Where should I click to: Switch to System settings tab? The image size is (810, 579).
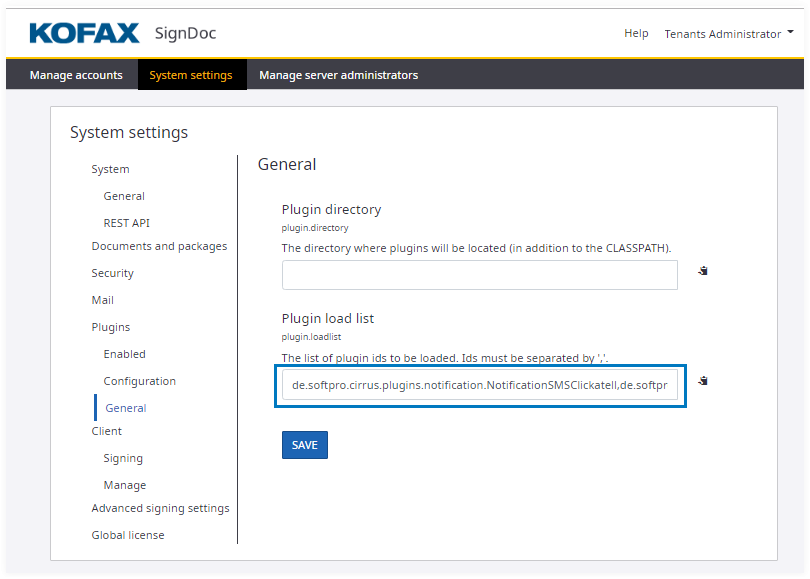point(191,75)
